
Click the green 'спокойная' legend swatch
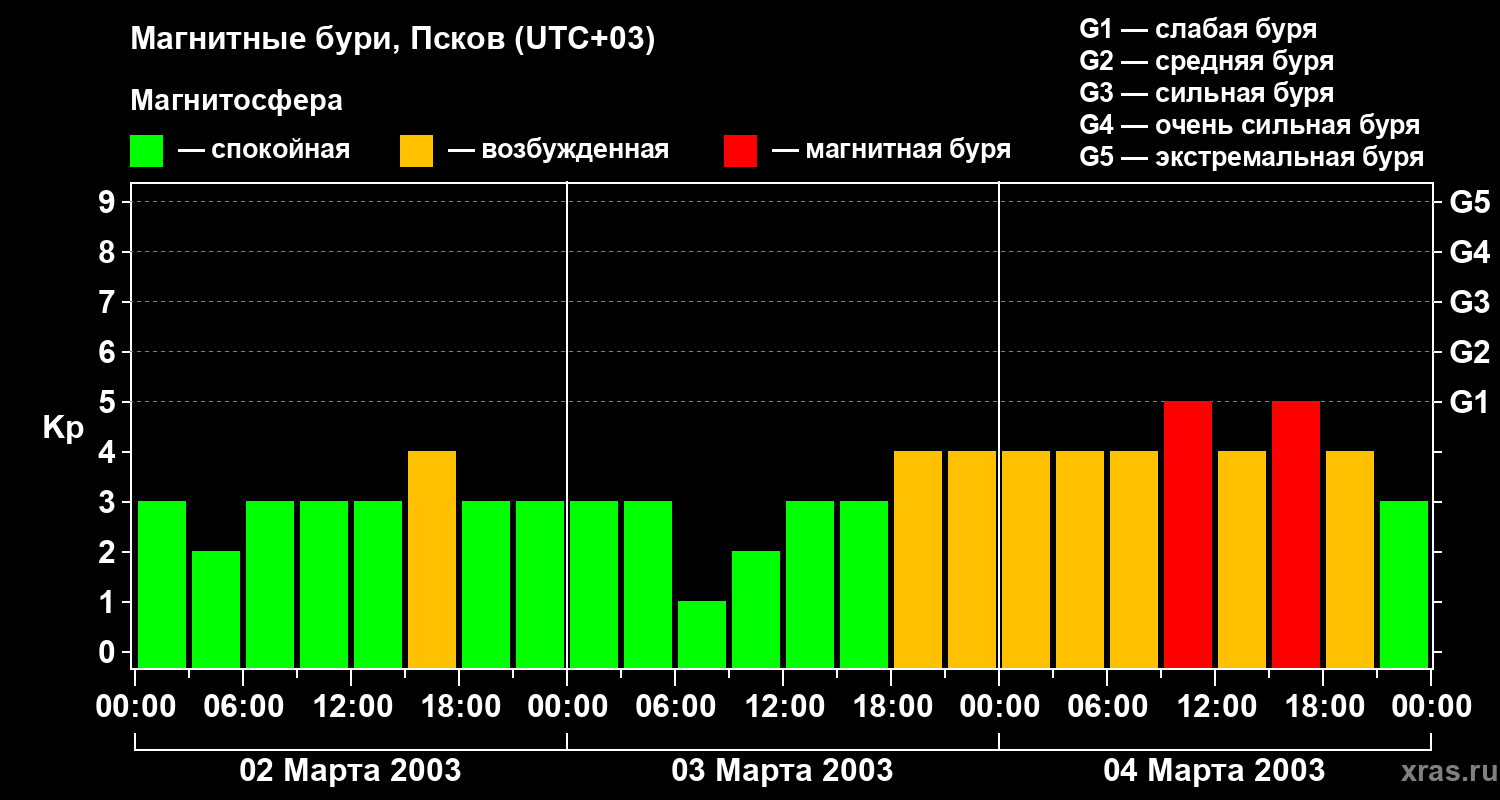[147, 151]
